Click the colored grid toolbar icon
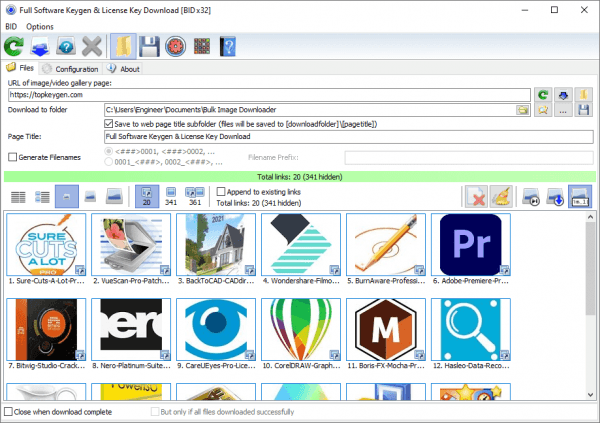The width and height of the screenshot is (600, 423). [x=202, y=46]
